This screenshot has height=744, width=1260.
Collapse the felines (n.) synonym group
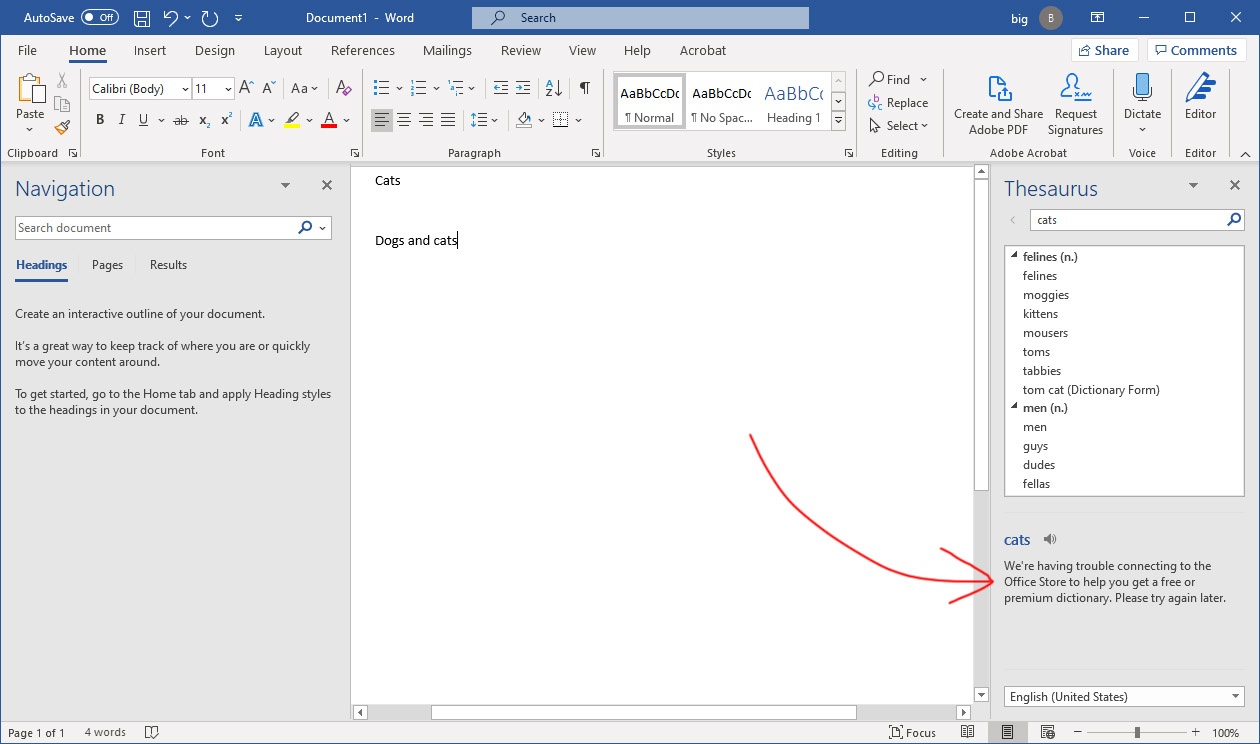tap(1014, 256)
